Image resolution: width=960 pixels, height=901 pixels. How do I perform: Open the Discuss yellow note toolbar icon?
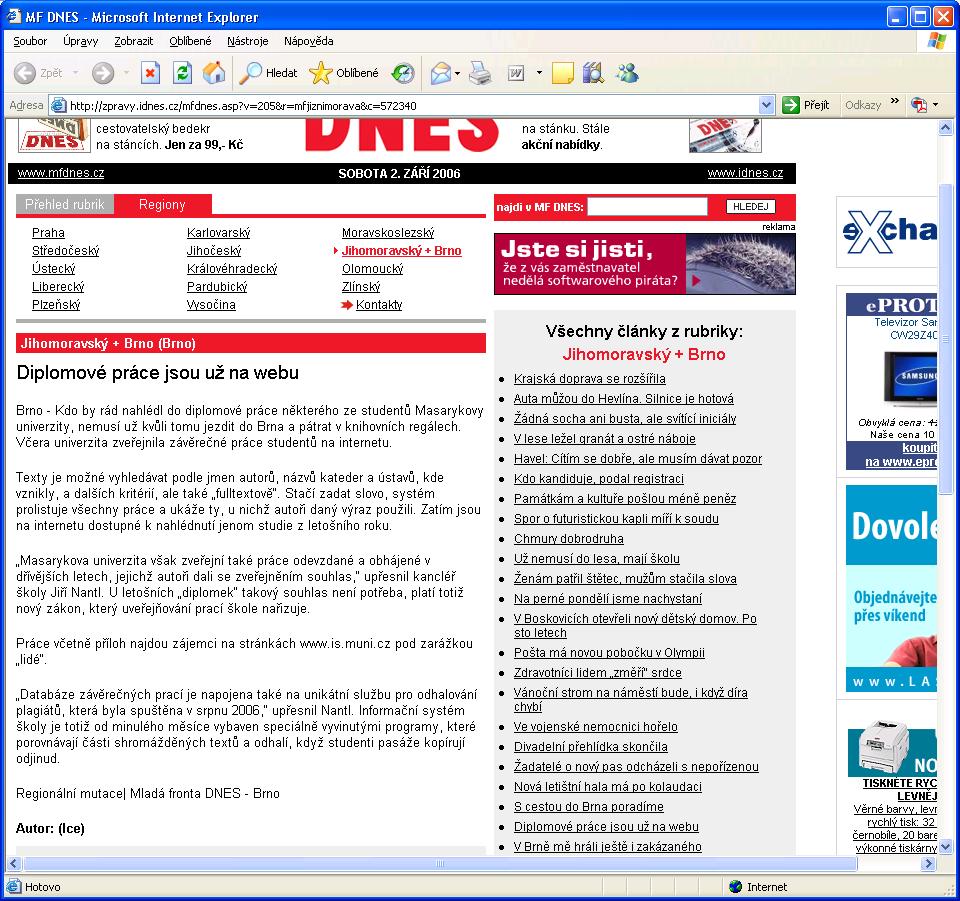pyautogui.click(x=562, y=73)
